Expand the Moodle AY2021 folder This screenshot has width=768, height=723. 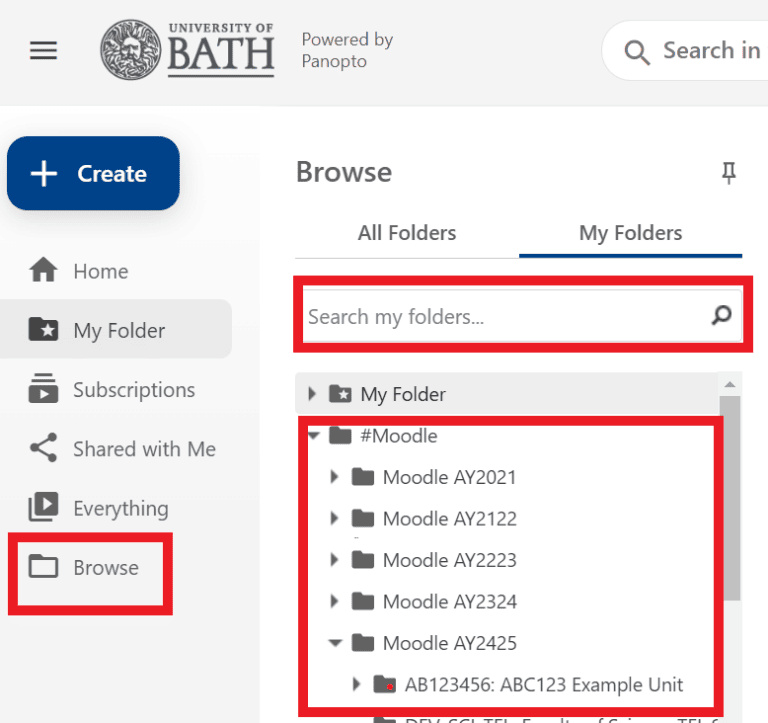tap(336, 477)
